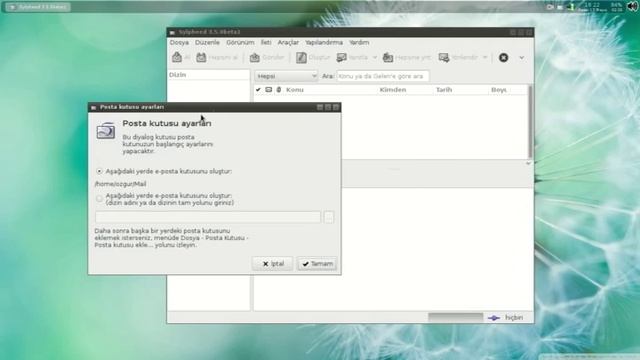This screenshot has width=640, height=360.
Task: Open the Görünüm menu
Action: tap(240, 42)
